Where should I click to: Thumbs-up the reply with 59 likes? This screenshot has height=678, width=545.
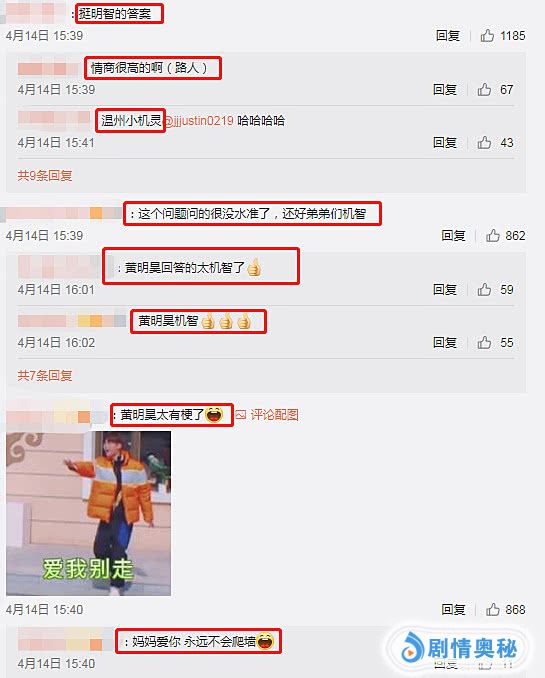(484, 289)
